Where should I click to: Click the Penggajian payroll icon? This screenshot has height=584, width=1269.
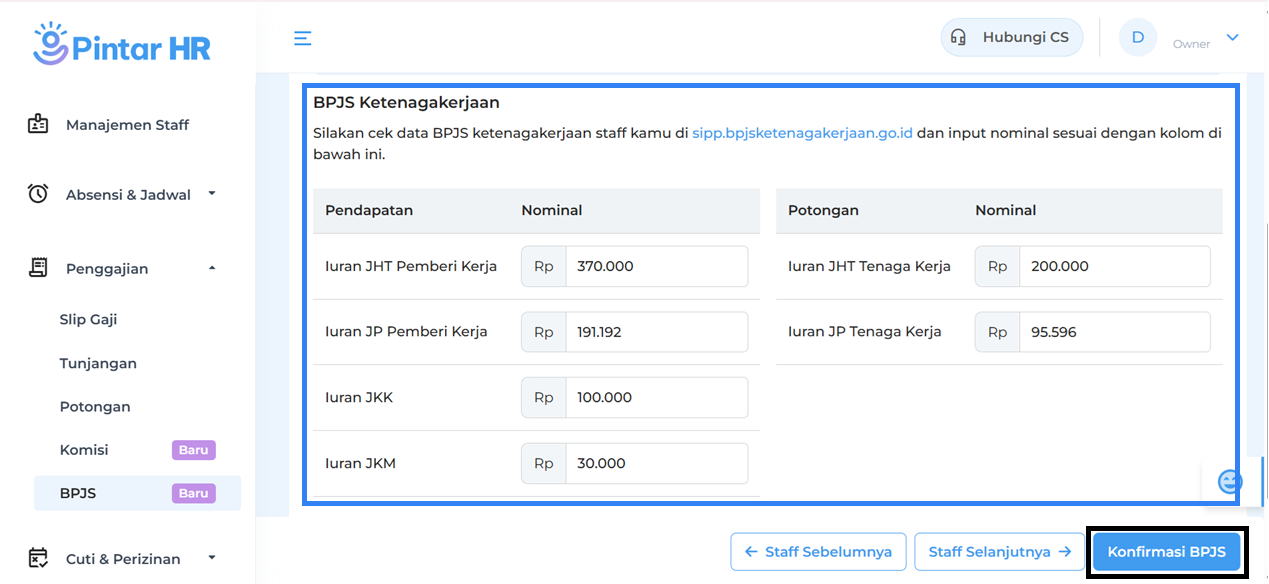tap(38, 268)
